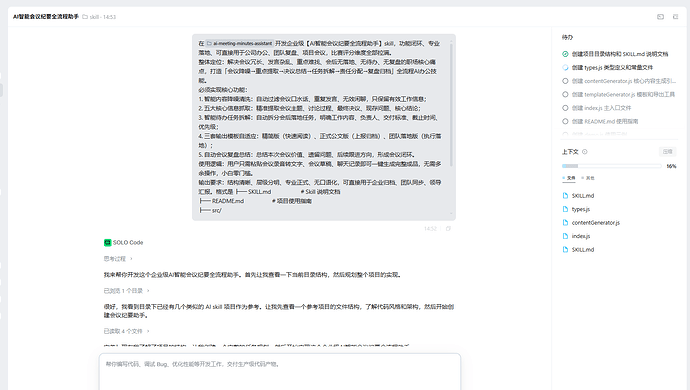The width and height of the screenshot is (690, 390).
Task: Expand the 已浏览 1 个目录 entry
Action: click(x=126, y=291)
